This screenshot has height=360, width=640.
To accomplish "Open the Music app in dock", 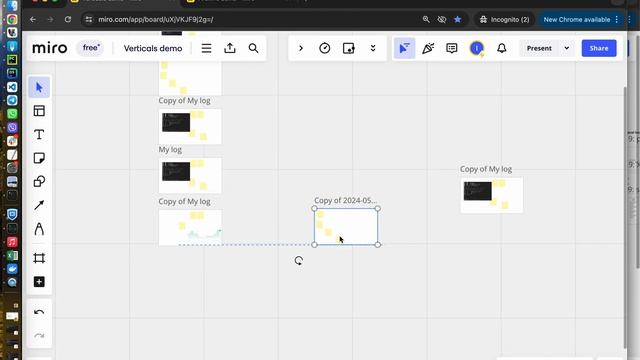I will click(12, 242).
